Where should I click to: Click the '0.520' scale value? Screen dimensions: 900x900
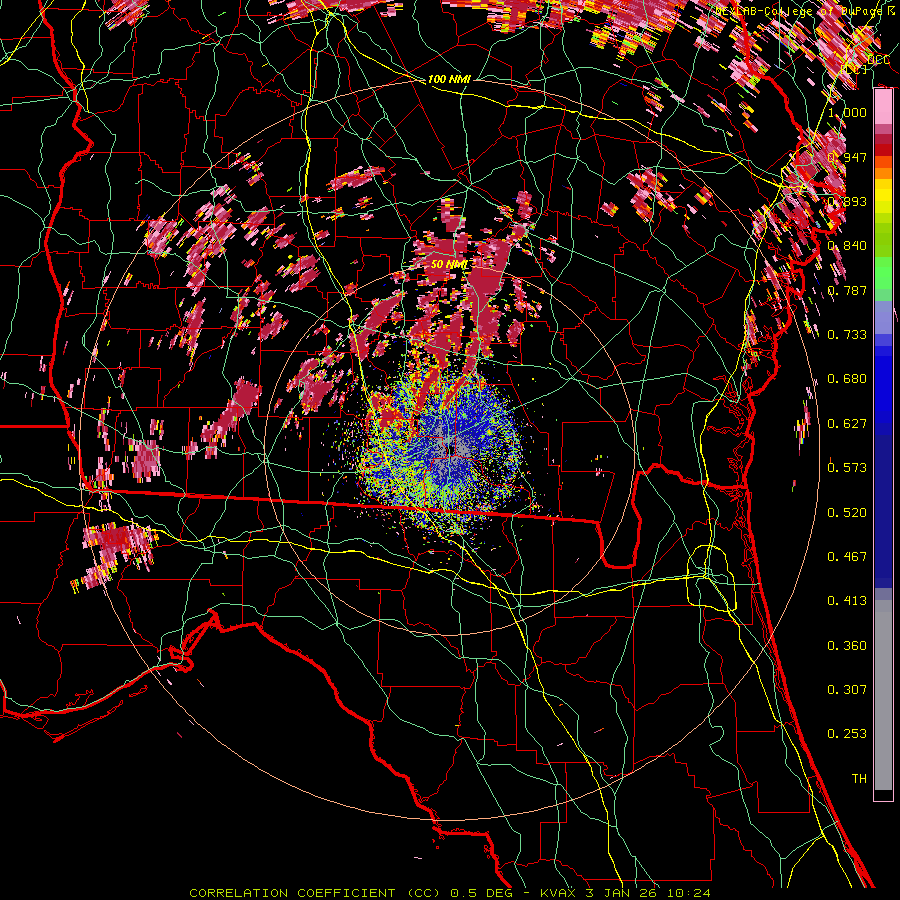847,513
